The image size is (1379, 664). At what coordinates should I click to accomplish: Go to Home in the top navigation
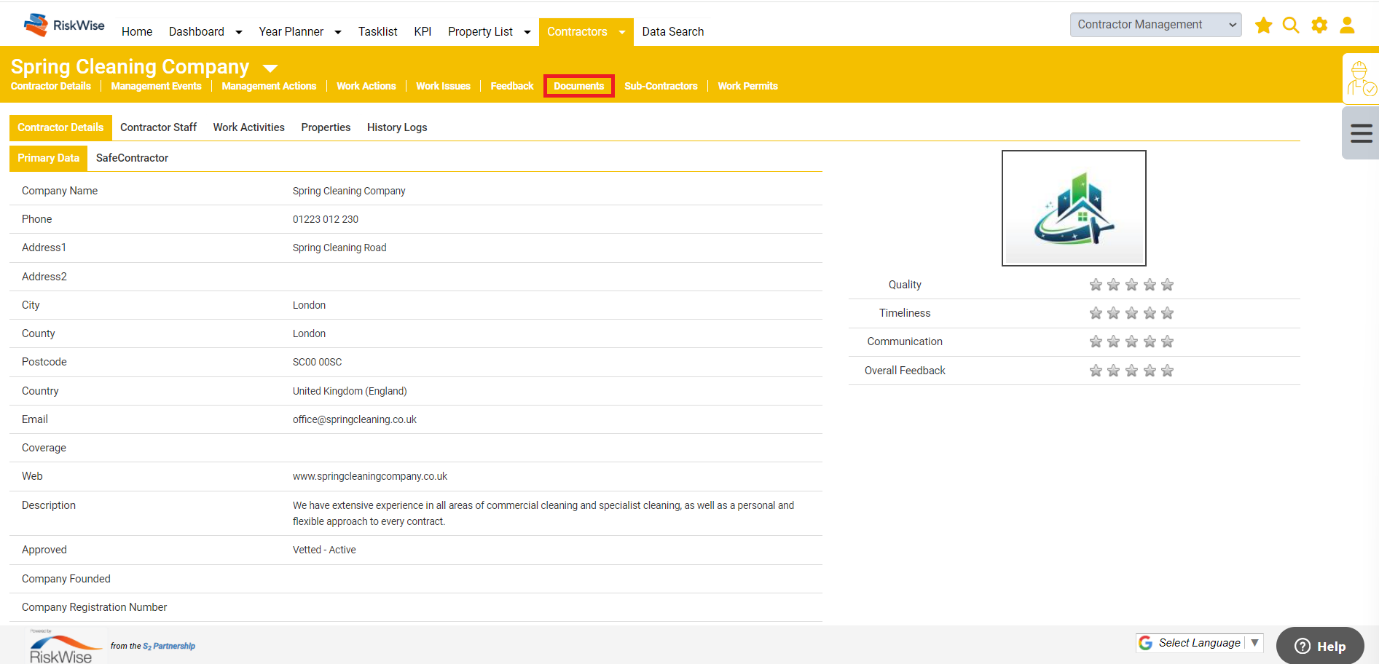137,32
